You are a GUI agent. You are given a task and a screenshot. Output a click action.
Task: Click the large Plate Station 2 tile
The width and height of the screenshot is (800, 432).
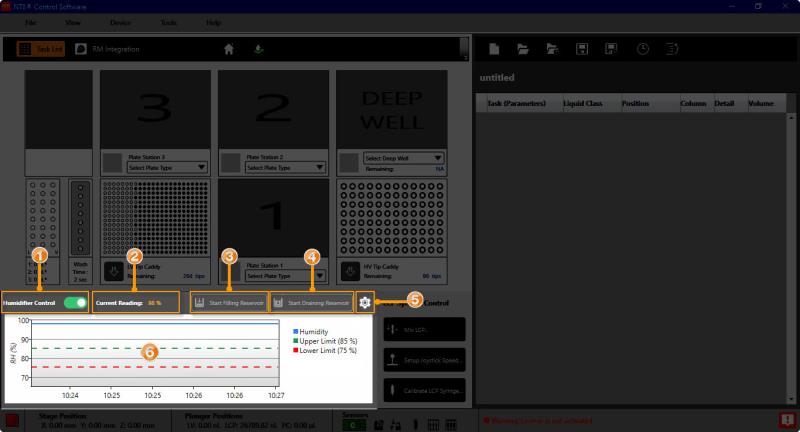[273, 109]
